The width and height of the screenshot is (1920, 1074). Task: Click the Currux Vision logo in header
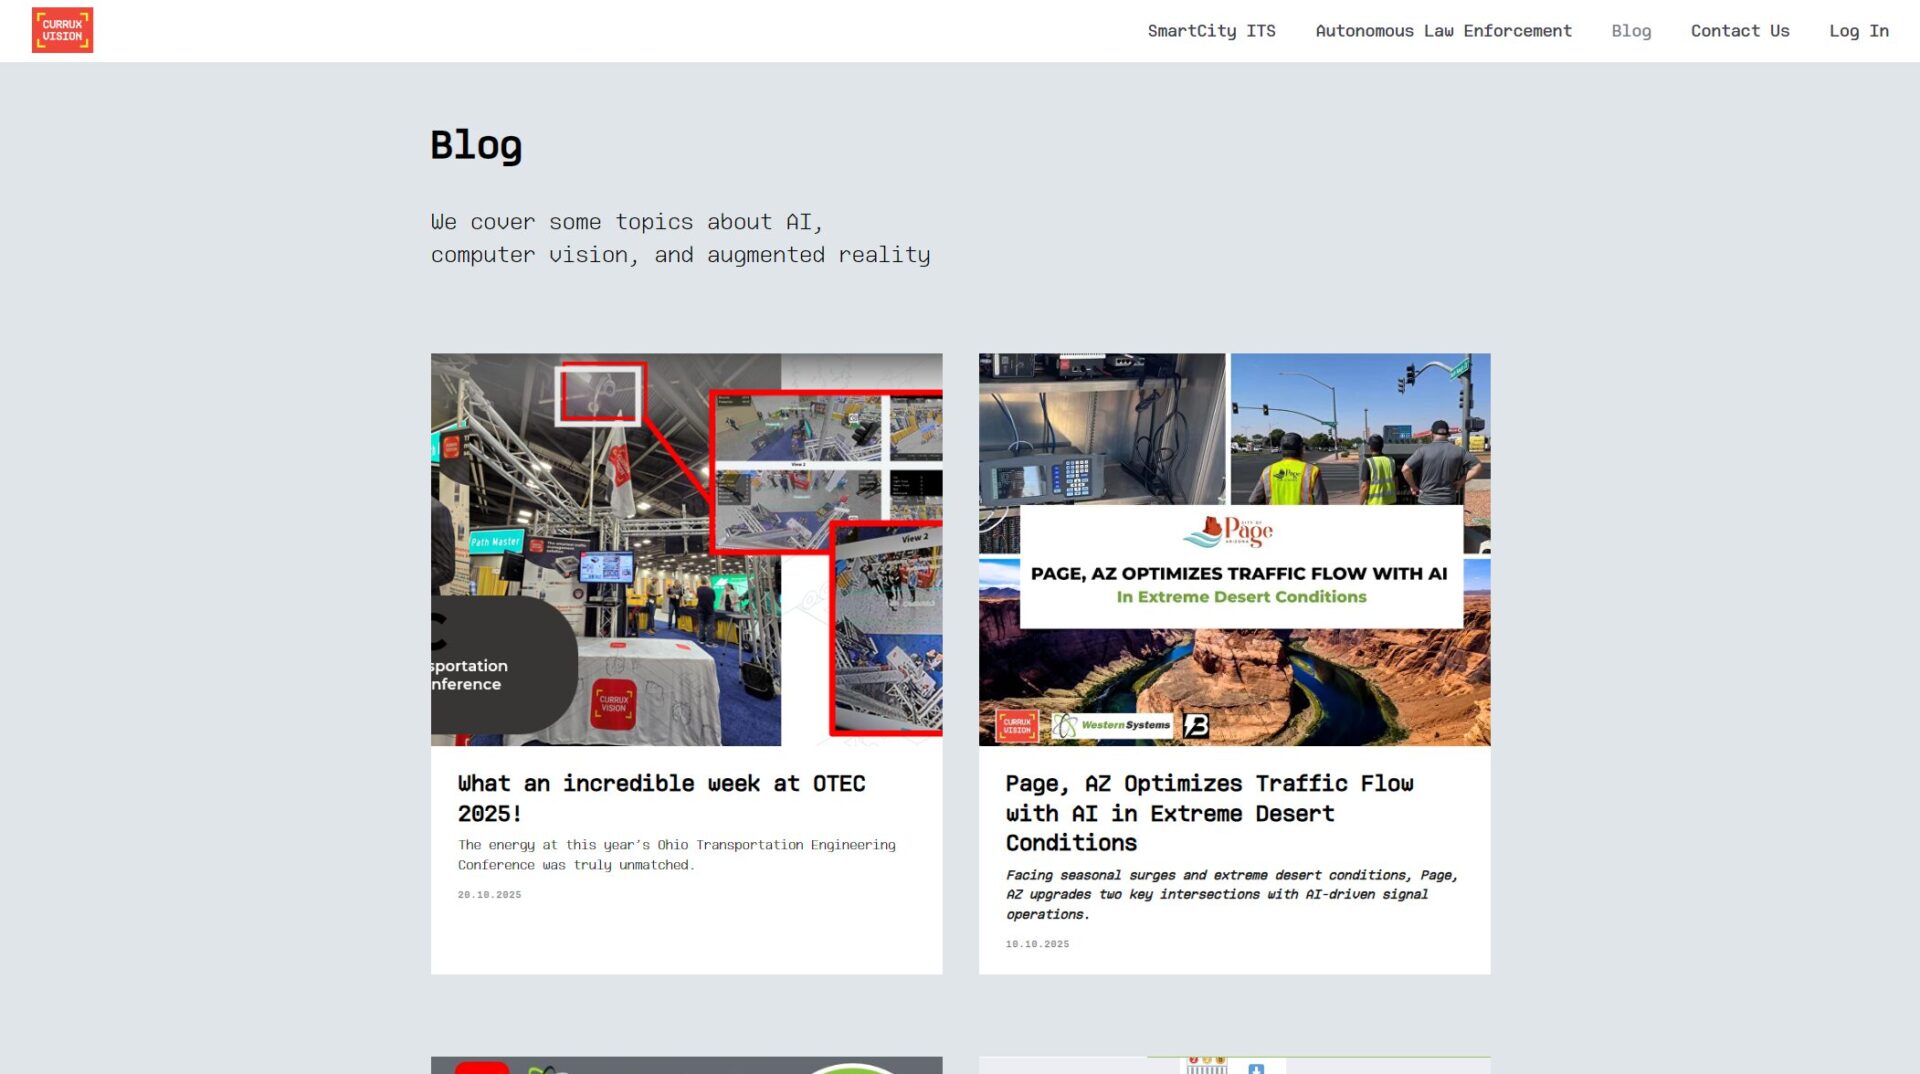coord(62,30)
